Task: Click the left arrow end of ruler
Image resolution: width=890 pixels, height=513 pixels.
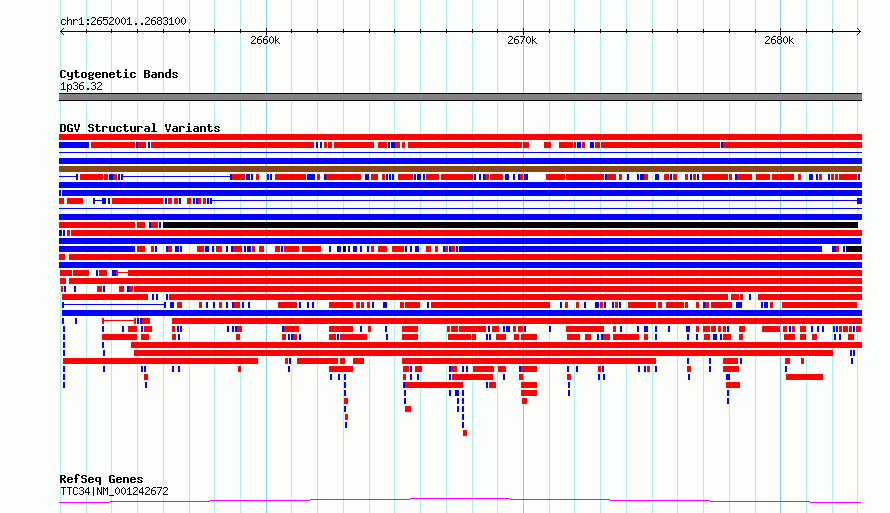Action: click(x=62, y=31)
